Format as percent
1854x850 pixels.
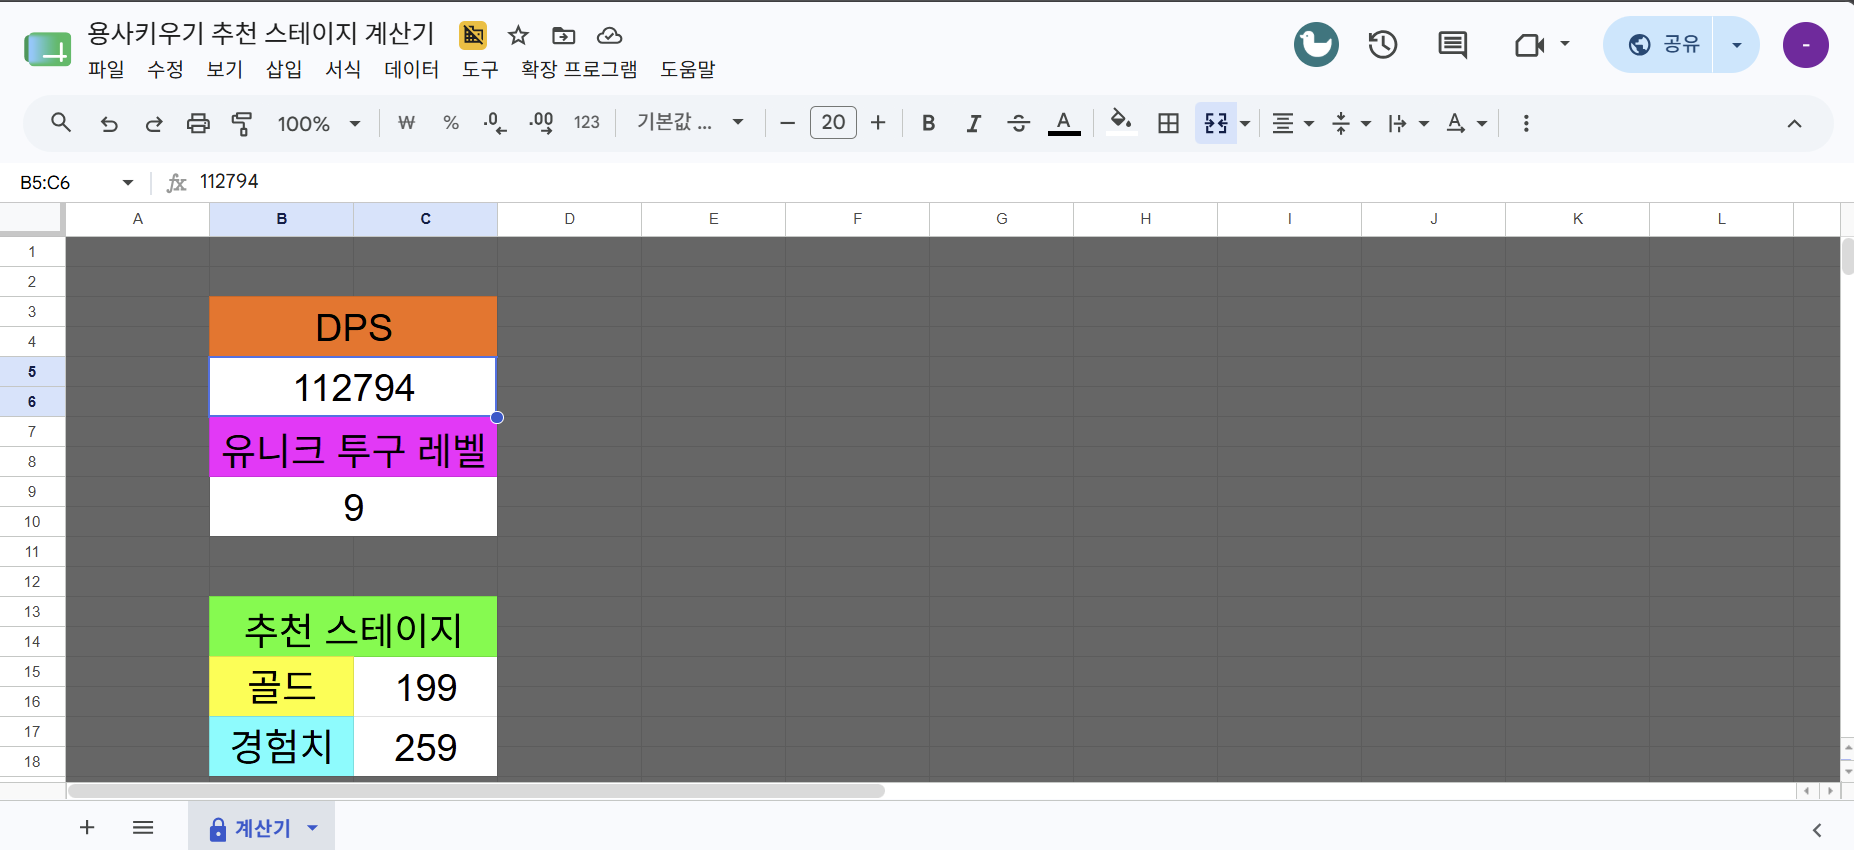[451, 123]
